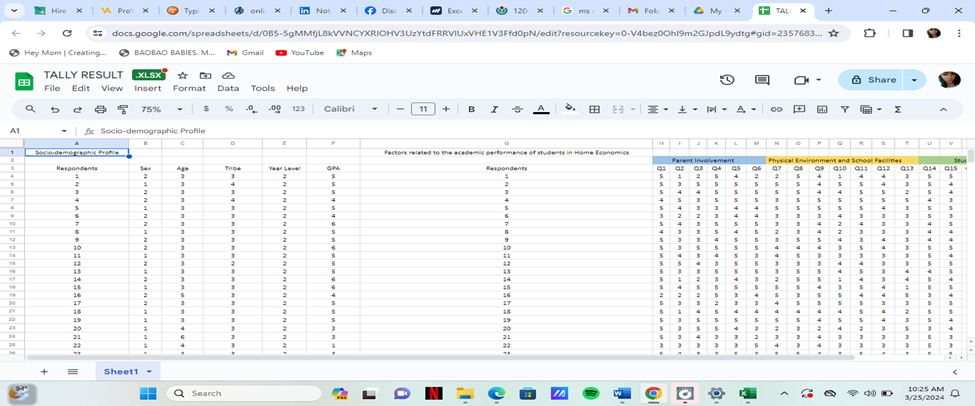The height and width of the screenshot is (406, 975).
Task: Click the Windows taskbar Search box
Action: 244,393
